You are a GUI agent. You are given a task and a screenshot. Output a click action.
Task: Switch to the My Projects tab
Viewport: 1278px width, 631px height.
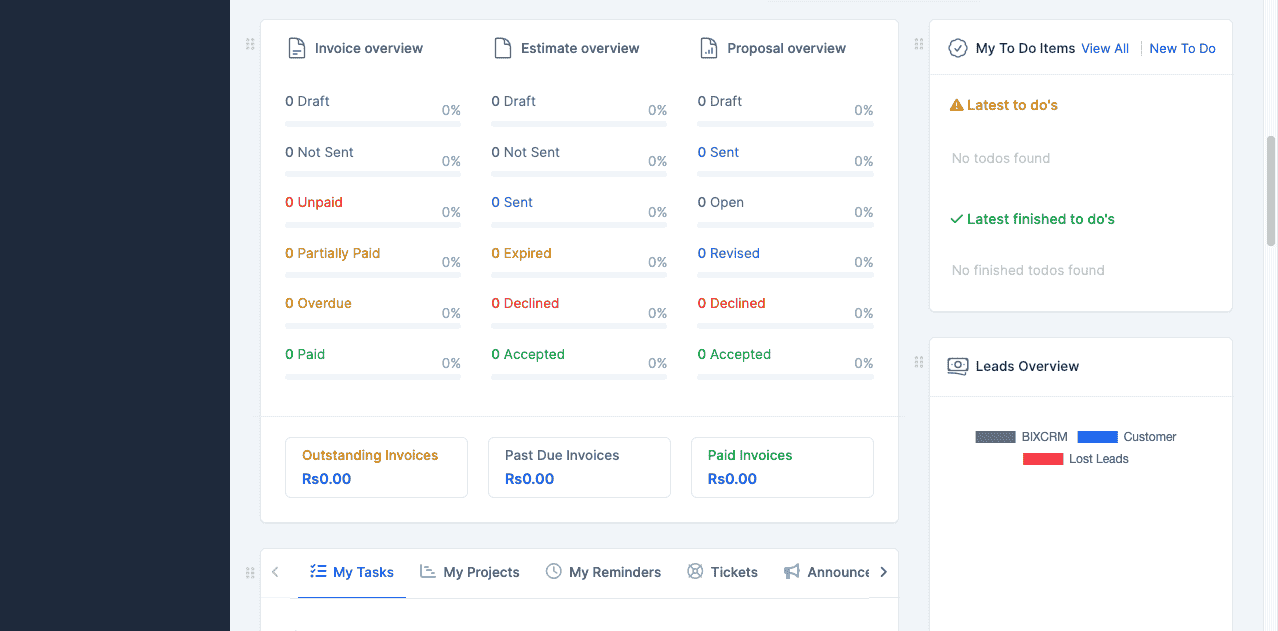click(470, 572)
